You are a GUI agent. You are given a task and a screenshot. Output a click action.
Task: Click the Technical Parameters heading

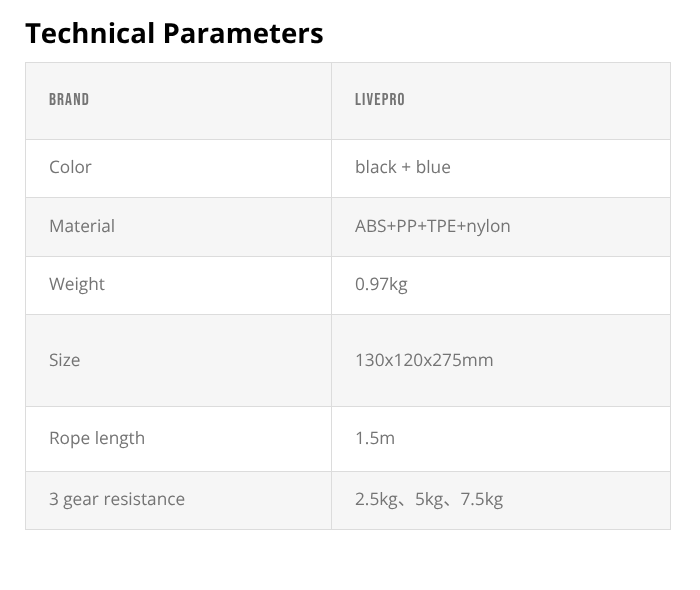174,33
